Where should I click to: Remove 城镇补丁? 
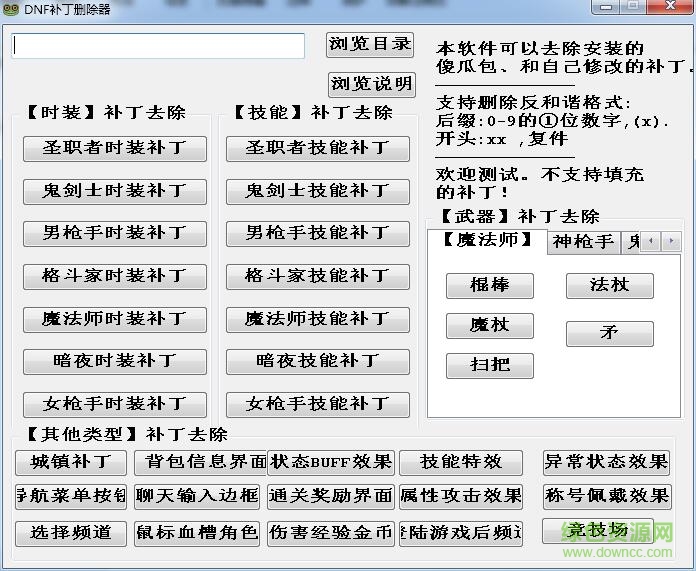point(71,463)
